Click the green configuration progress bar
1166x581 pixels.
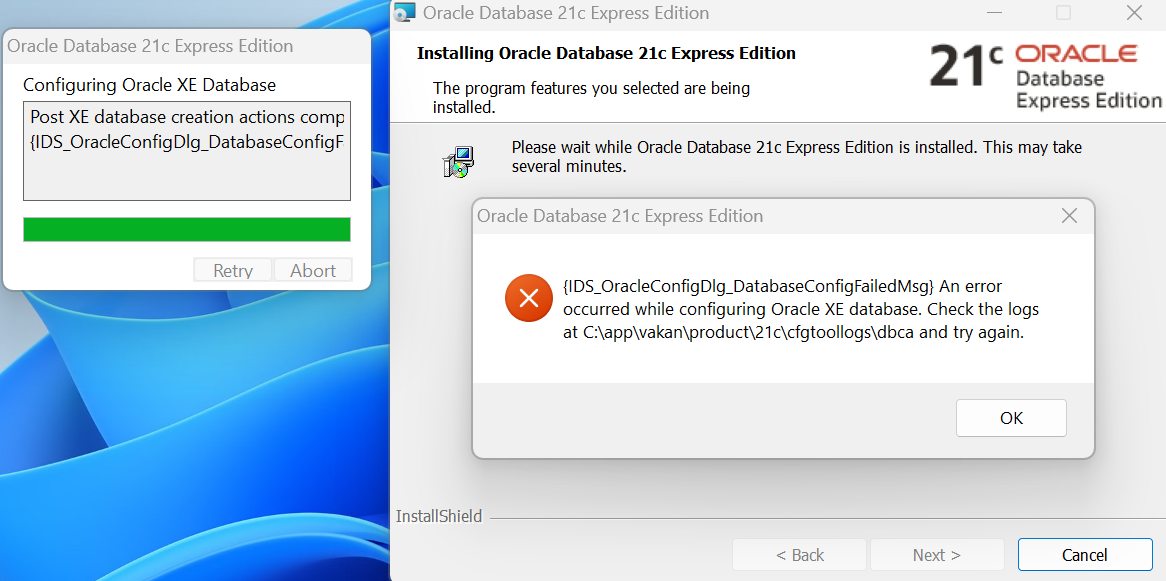pyautogui.click(x=187, y=230)
